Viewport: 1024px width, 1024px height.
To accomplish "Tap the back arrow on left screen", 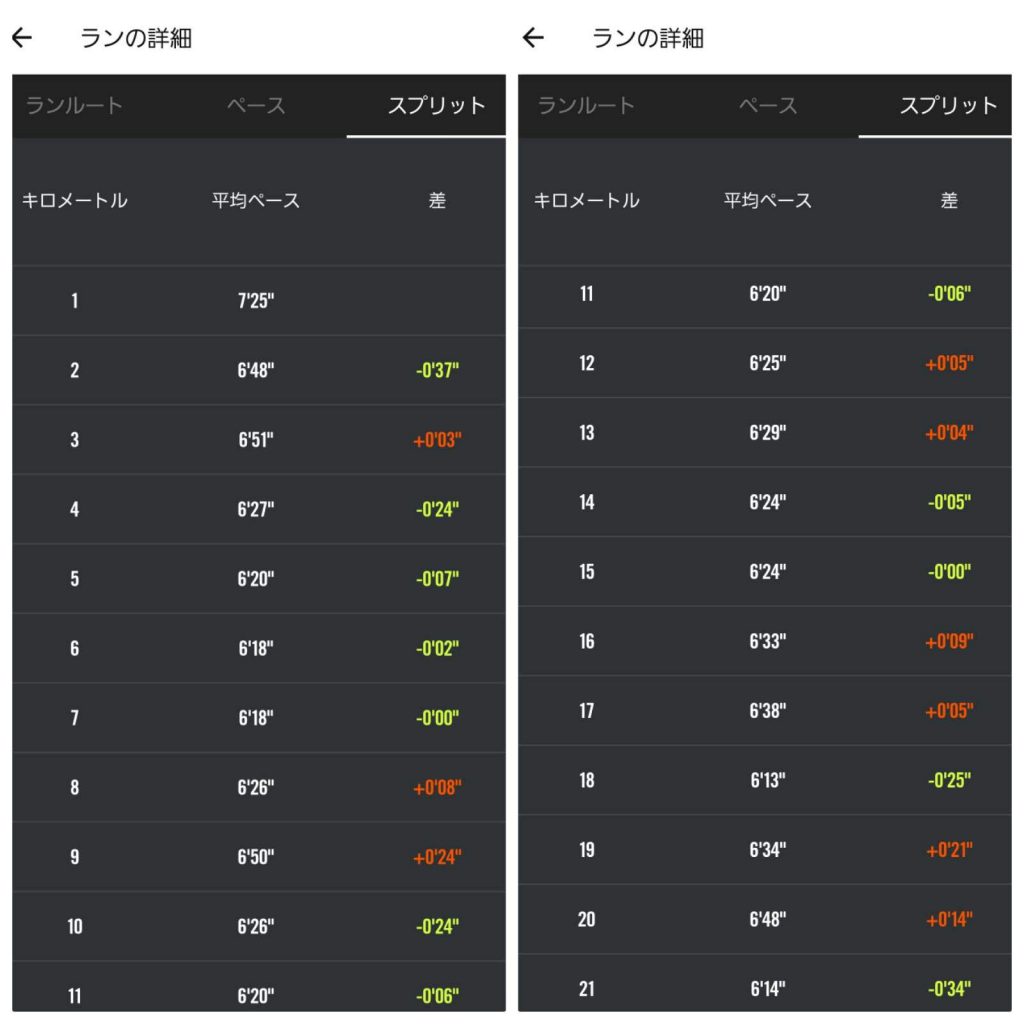I will 22,38.
